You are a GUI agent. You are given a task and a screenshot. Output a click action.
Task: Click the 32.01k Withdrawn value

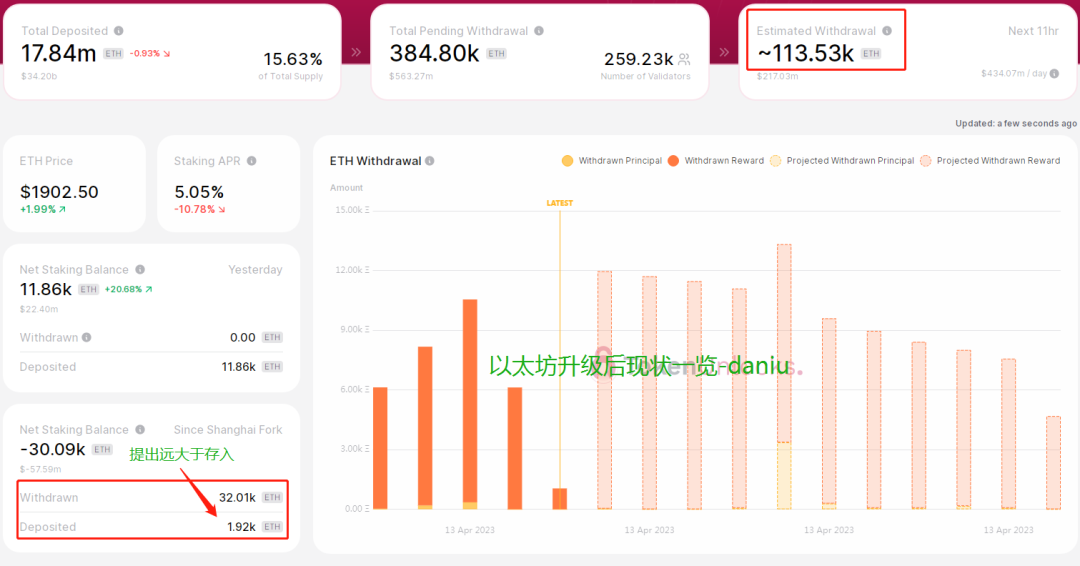coord(237,498)
